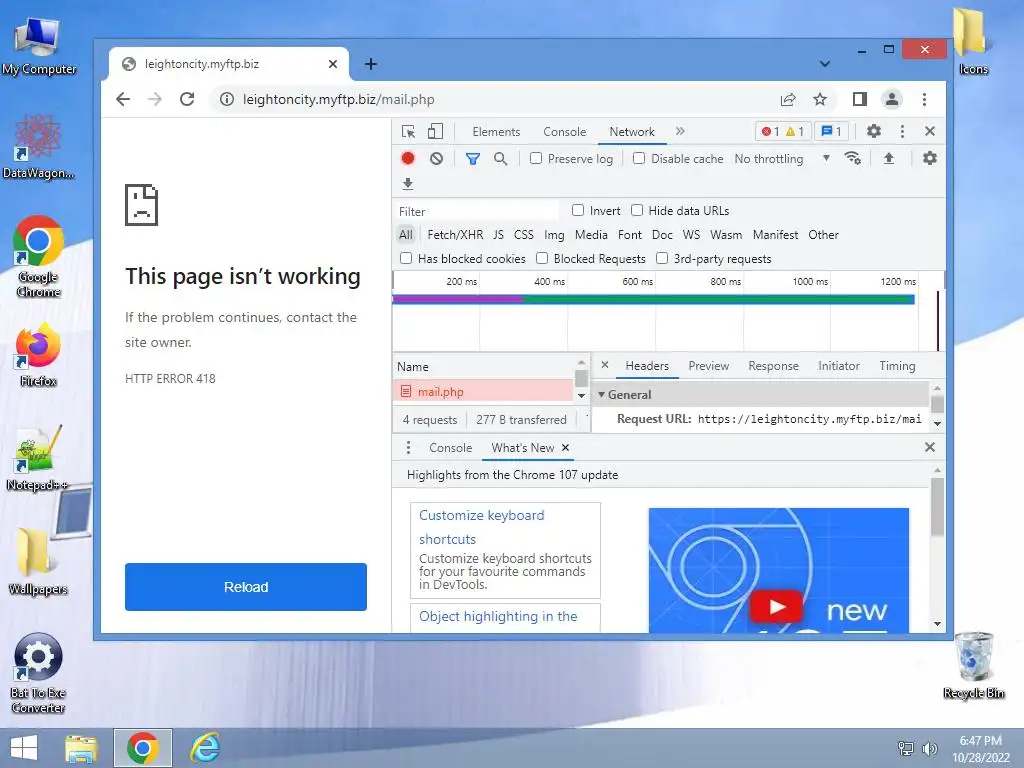Open network panel settings gear
1024x768 pixels.
pyautogui.click(x=929, y=158)
